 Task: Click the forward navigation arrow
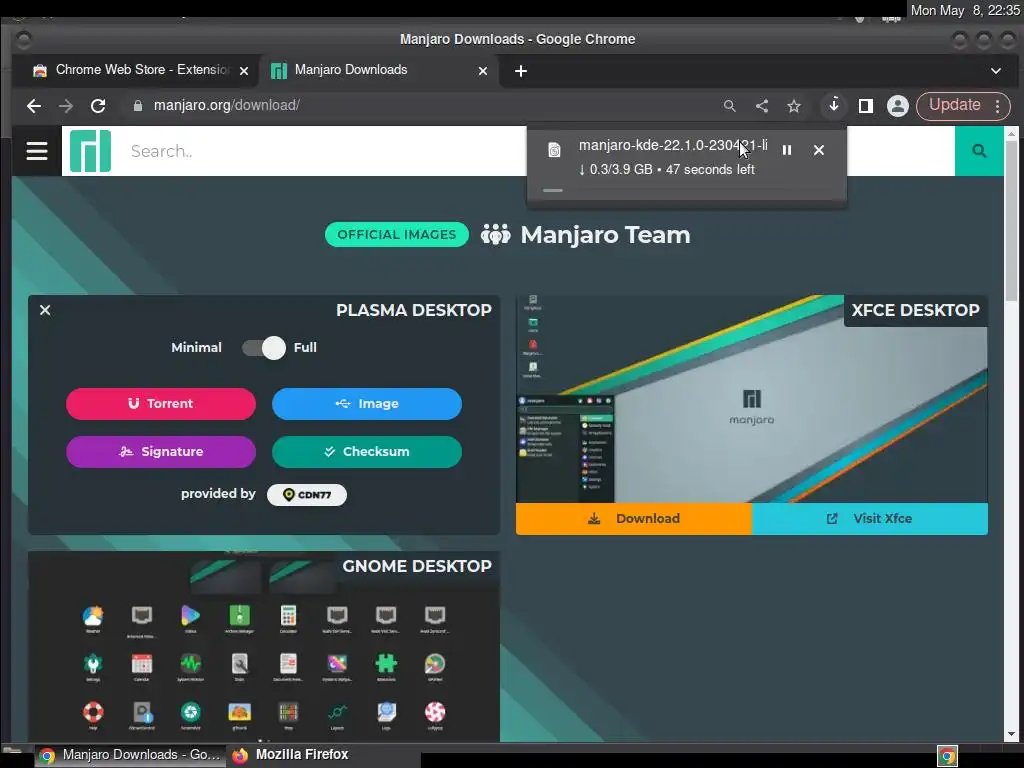(x=66, y=106)
